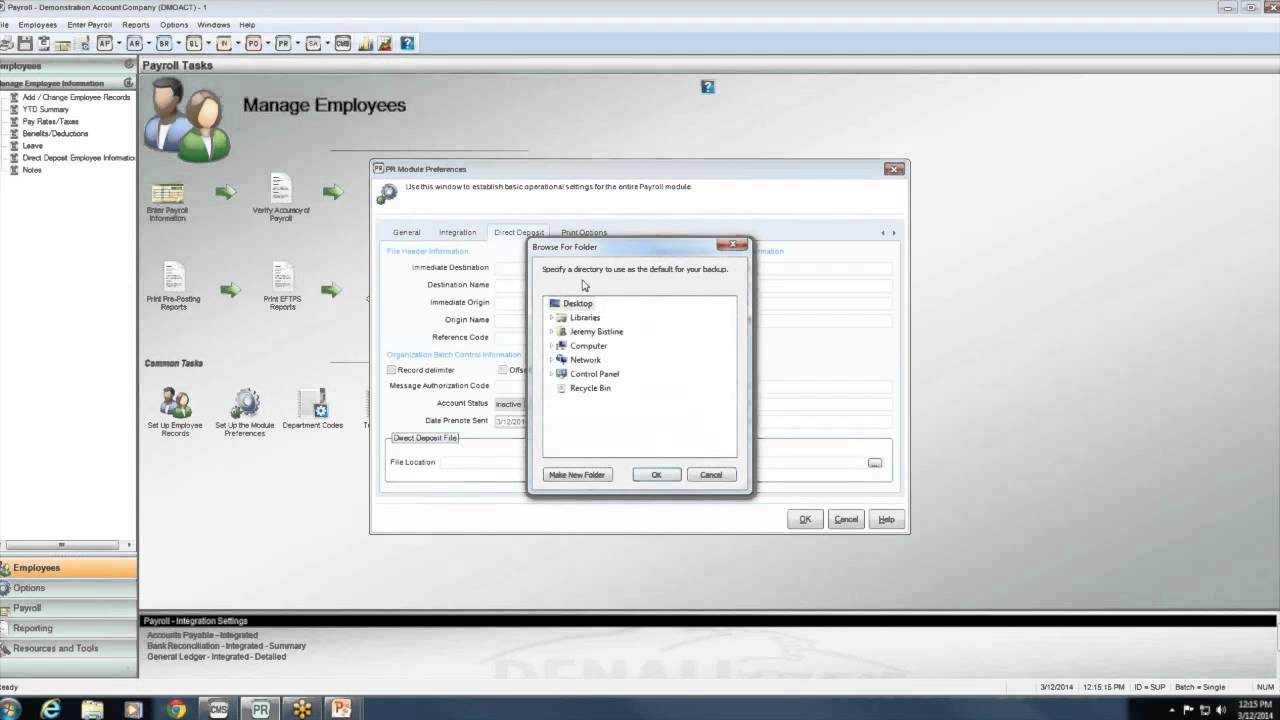Expand the Network node arrow
The width and height of the screenshot is (1280, 720).
(551, 359)
